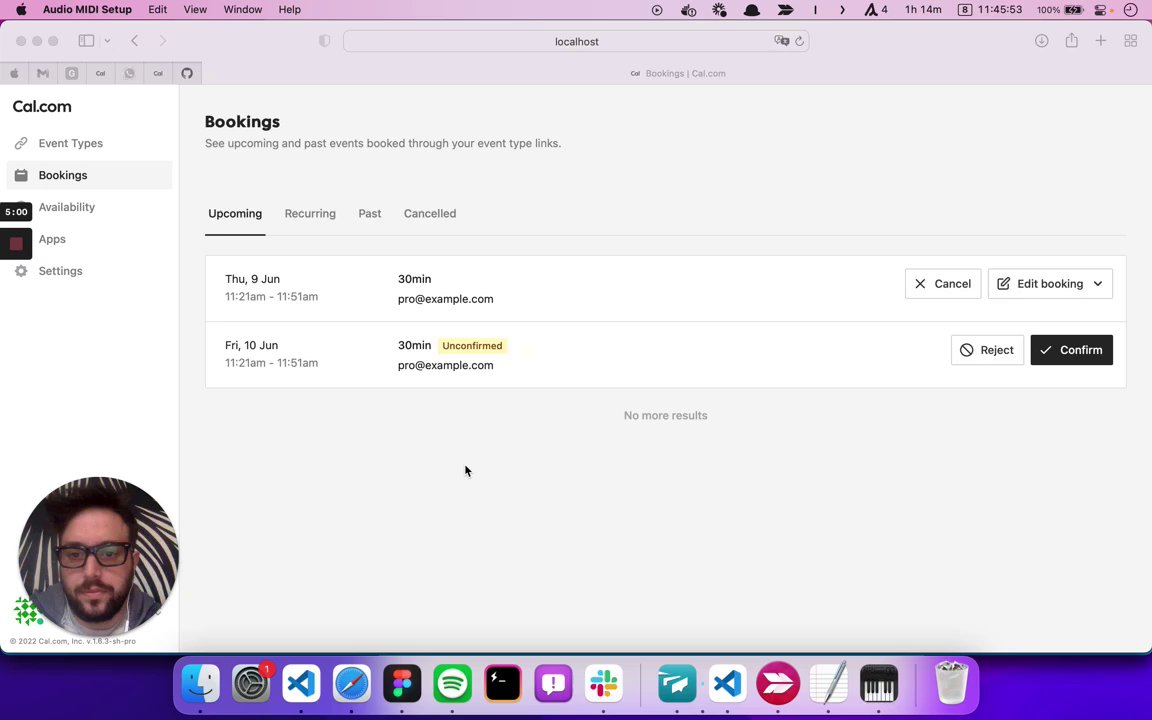Open the View menu
Screen dimensions: 1152x720
click(195, 10)
